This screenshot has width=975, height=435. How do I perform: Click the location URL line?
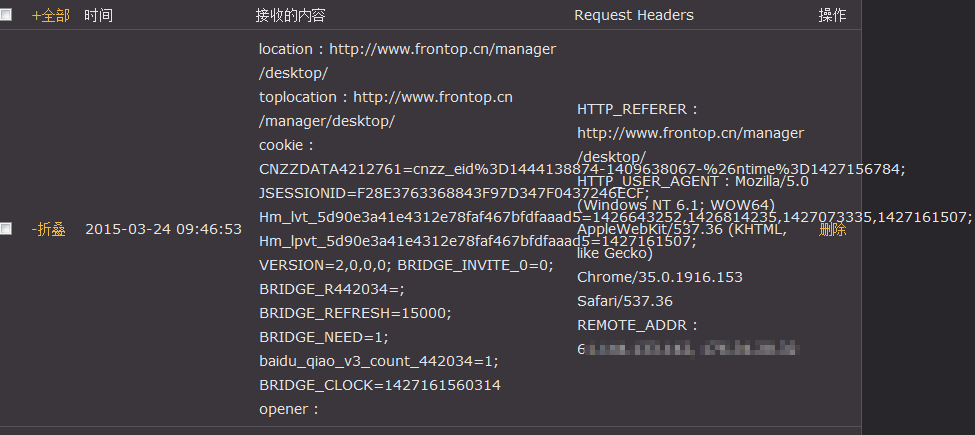407,61
